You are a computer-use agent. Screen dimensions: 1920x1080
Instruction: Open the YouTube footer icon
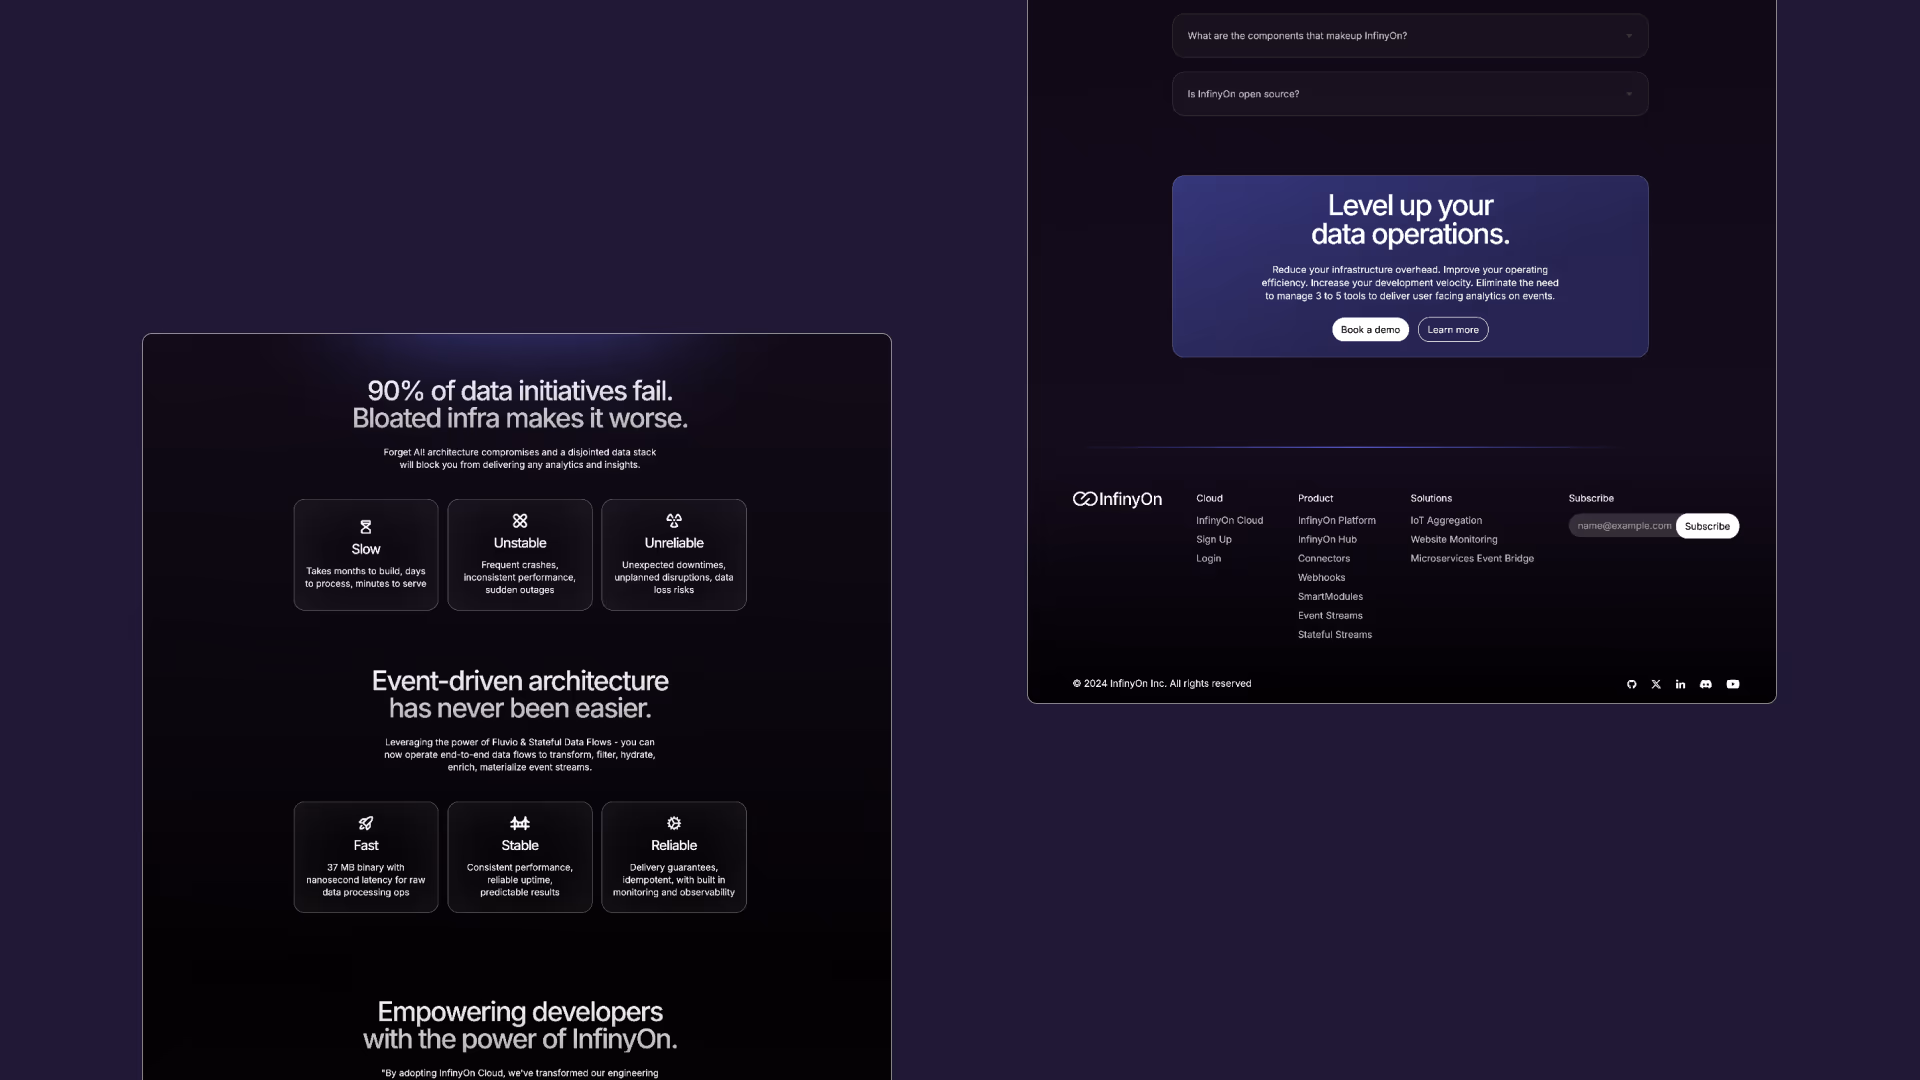pyautogui.click(x=1733, y=684)
